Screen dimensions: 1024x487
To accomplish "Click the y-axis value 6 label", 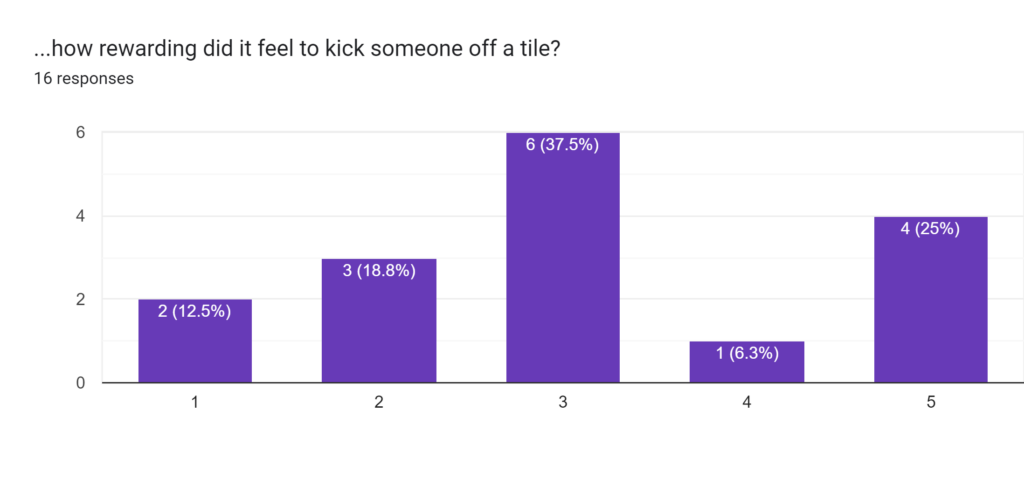I will (x=79, y=133).
